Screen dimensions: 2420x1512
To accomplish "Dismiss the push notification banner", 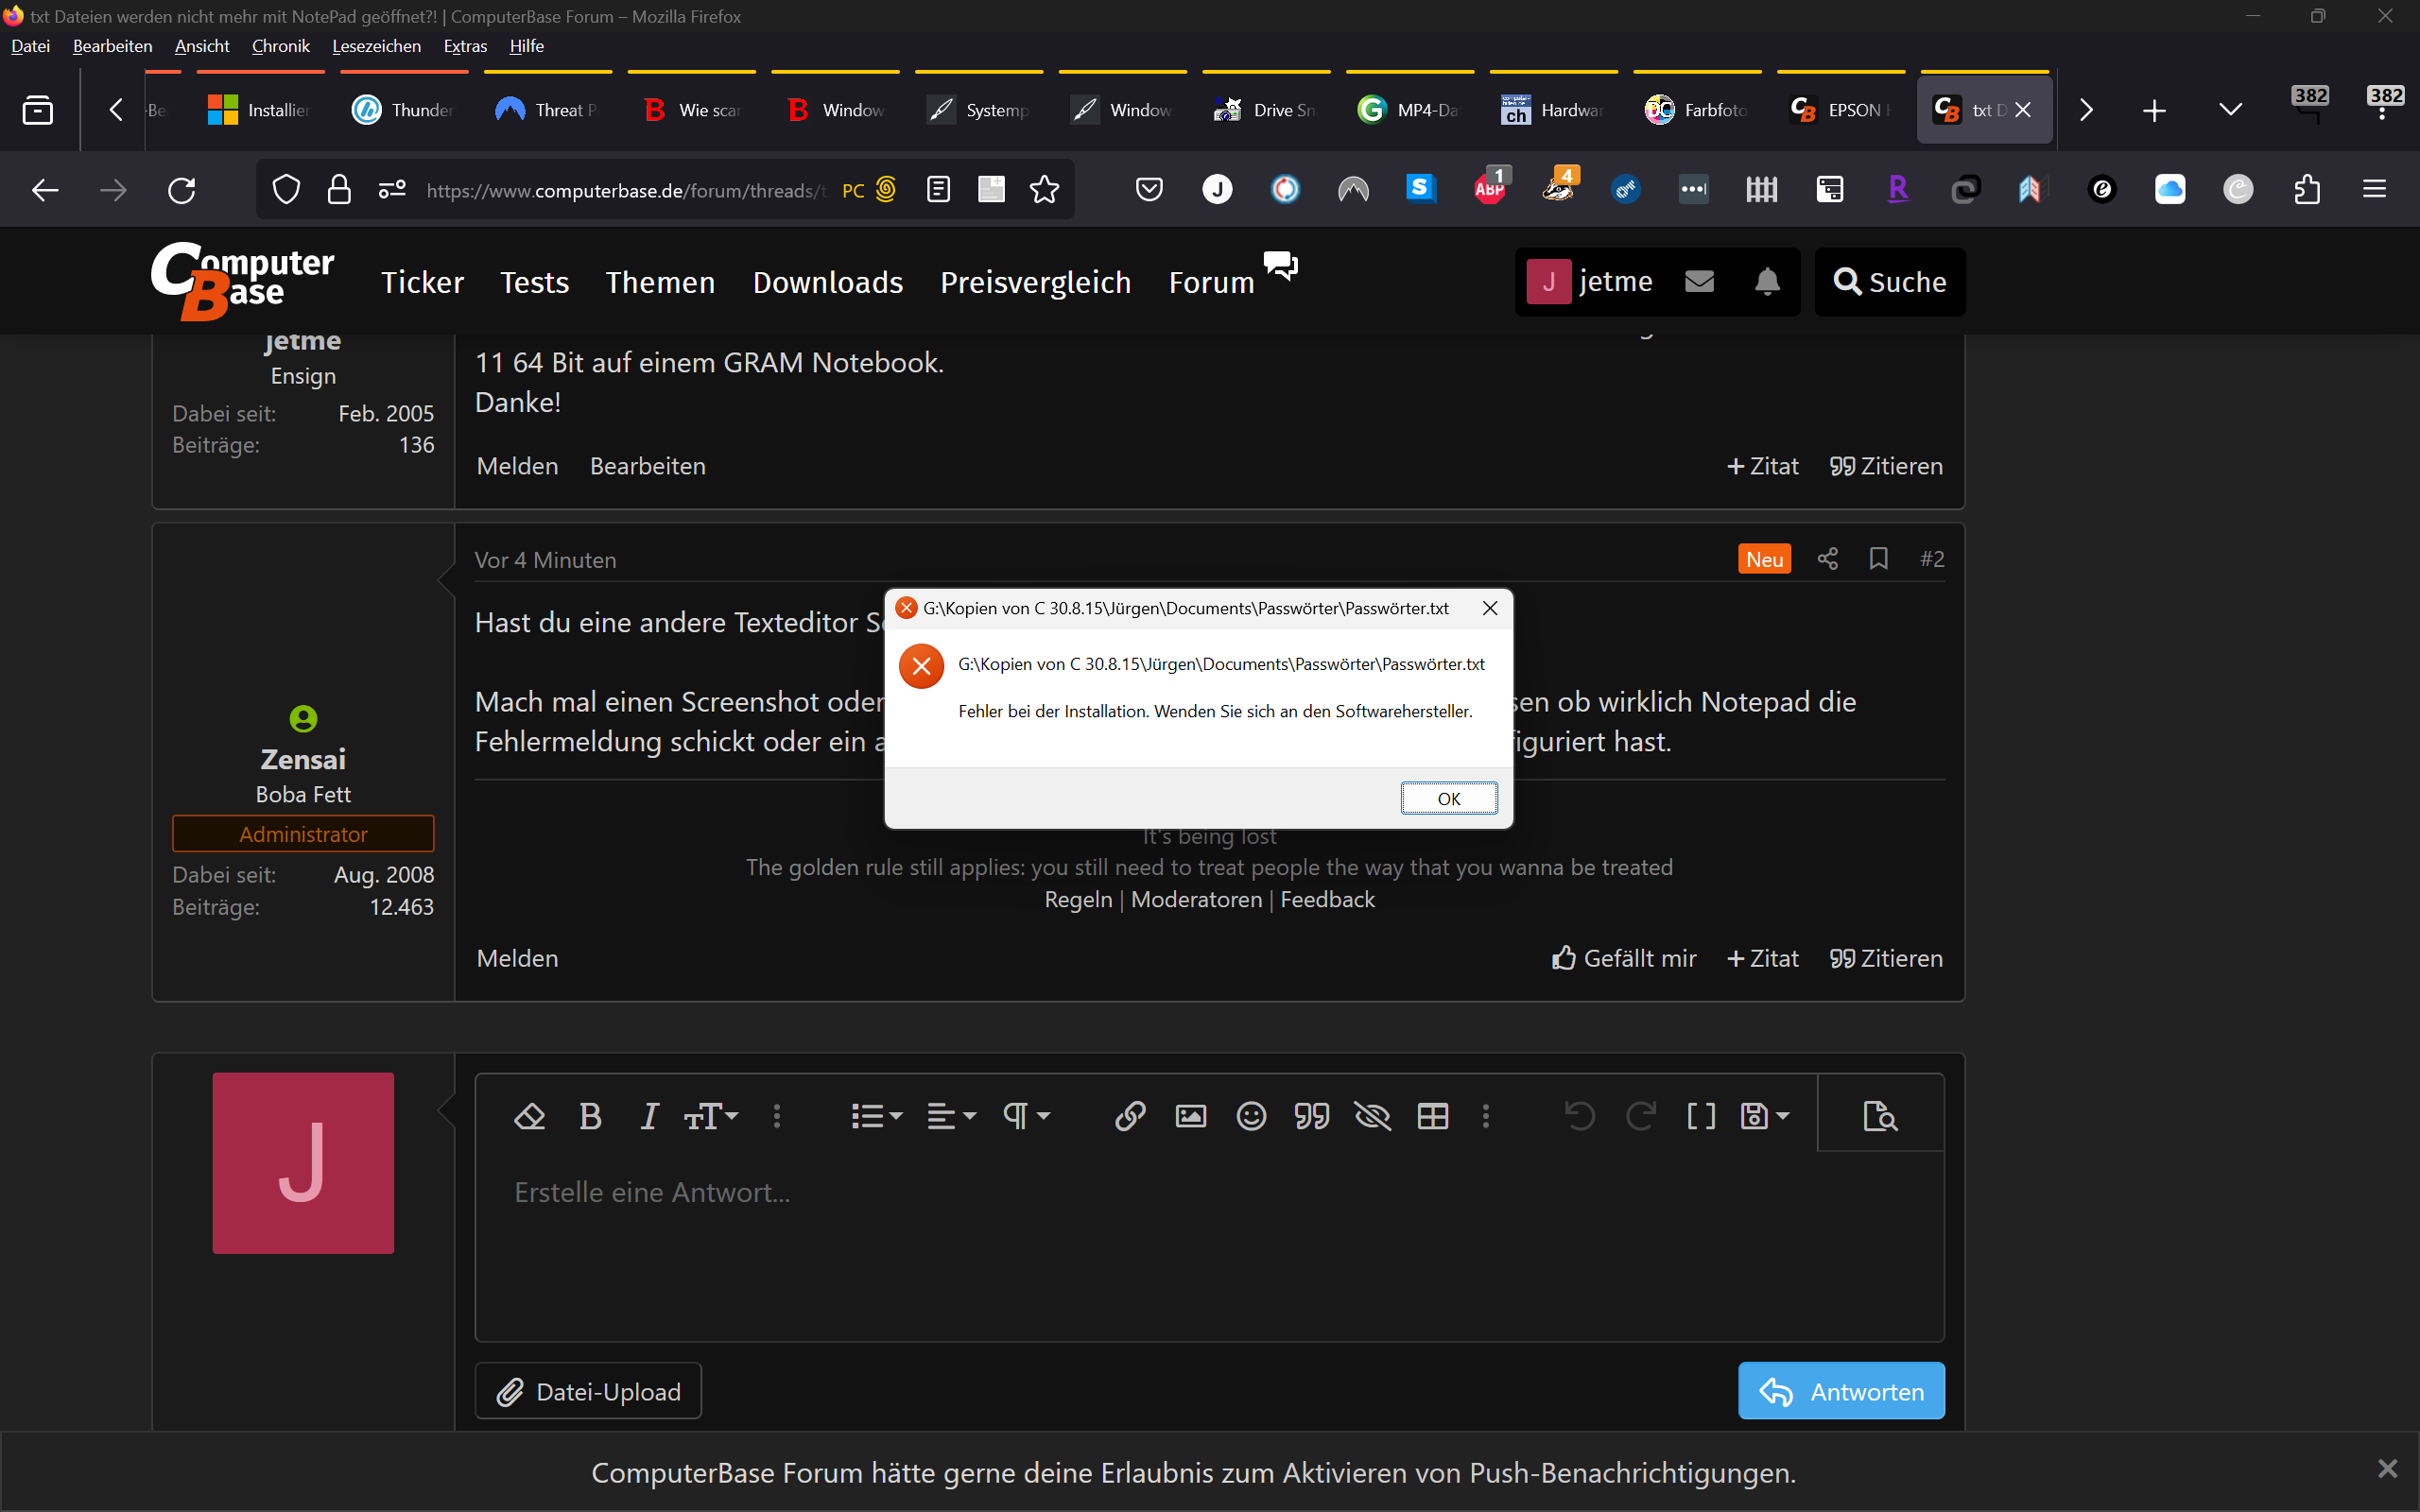I will pos(2387,1468).
